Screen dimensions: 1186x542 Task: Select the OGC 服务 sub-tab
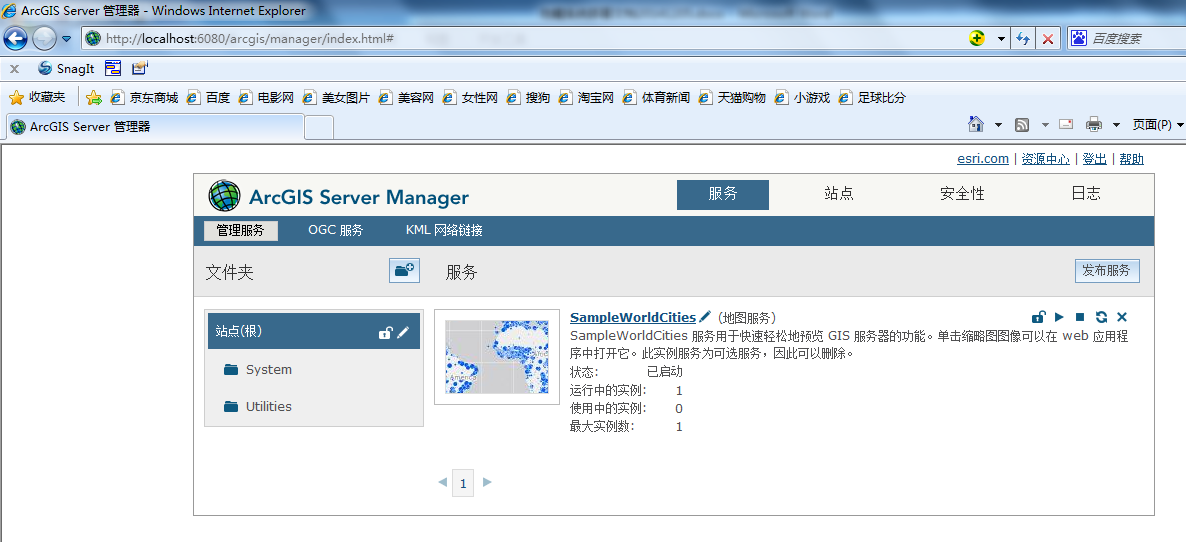click(x=336, y=231)
